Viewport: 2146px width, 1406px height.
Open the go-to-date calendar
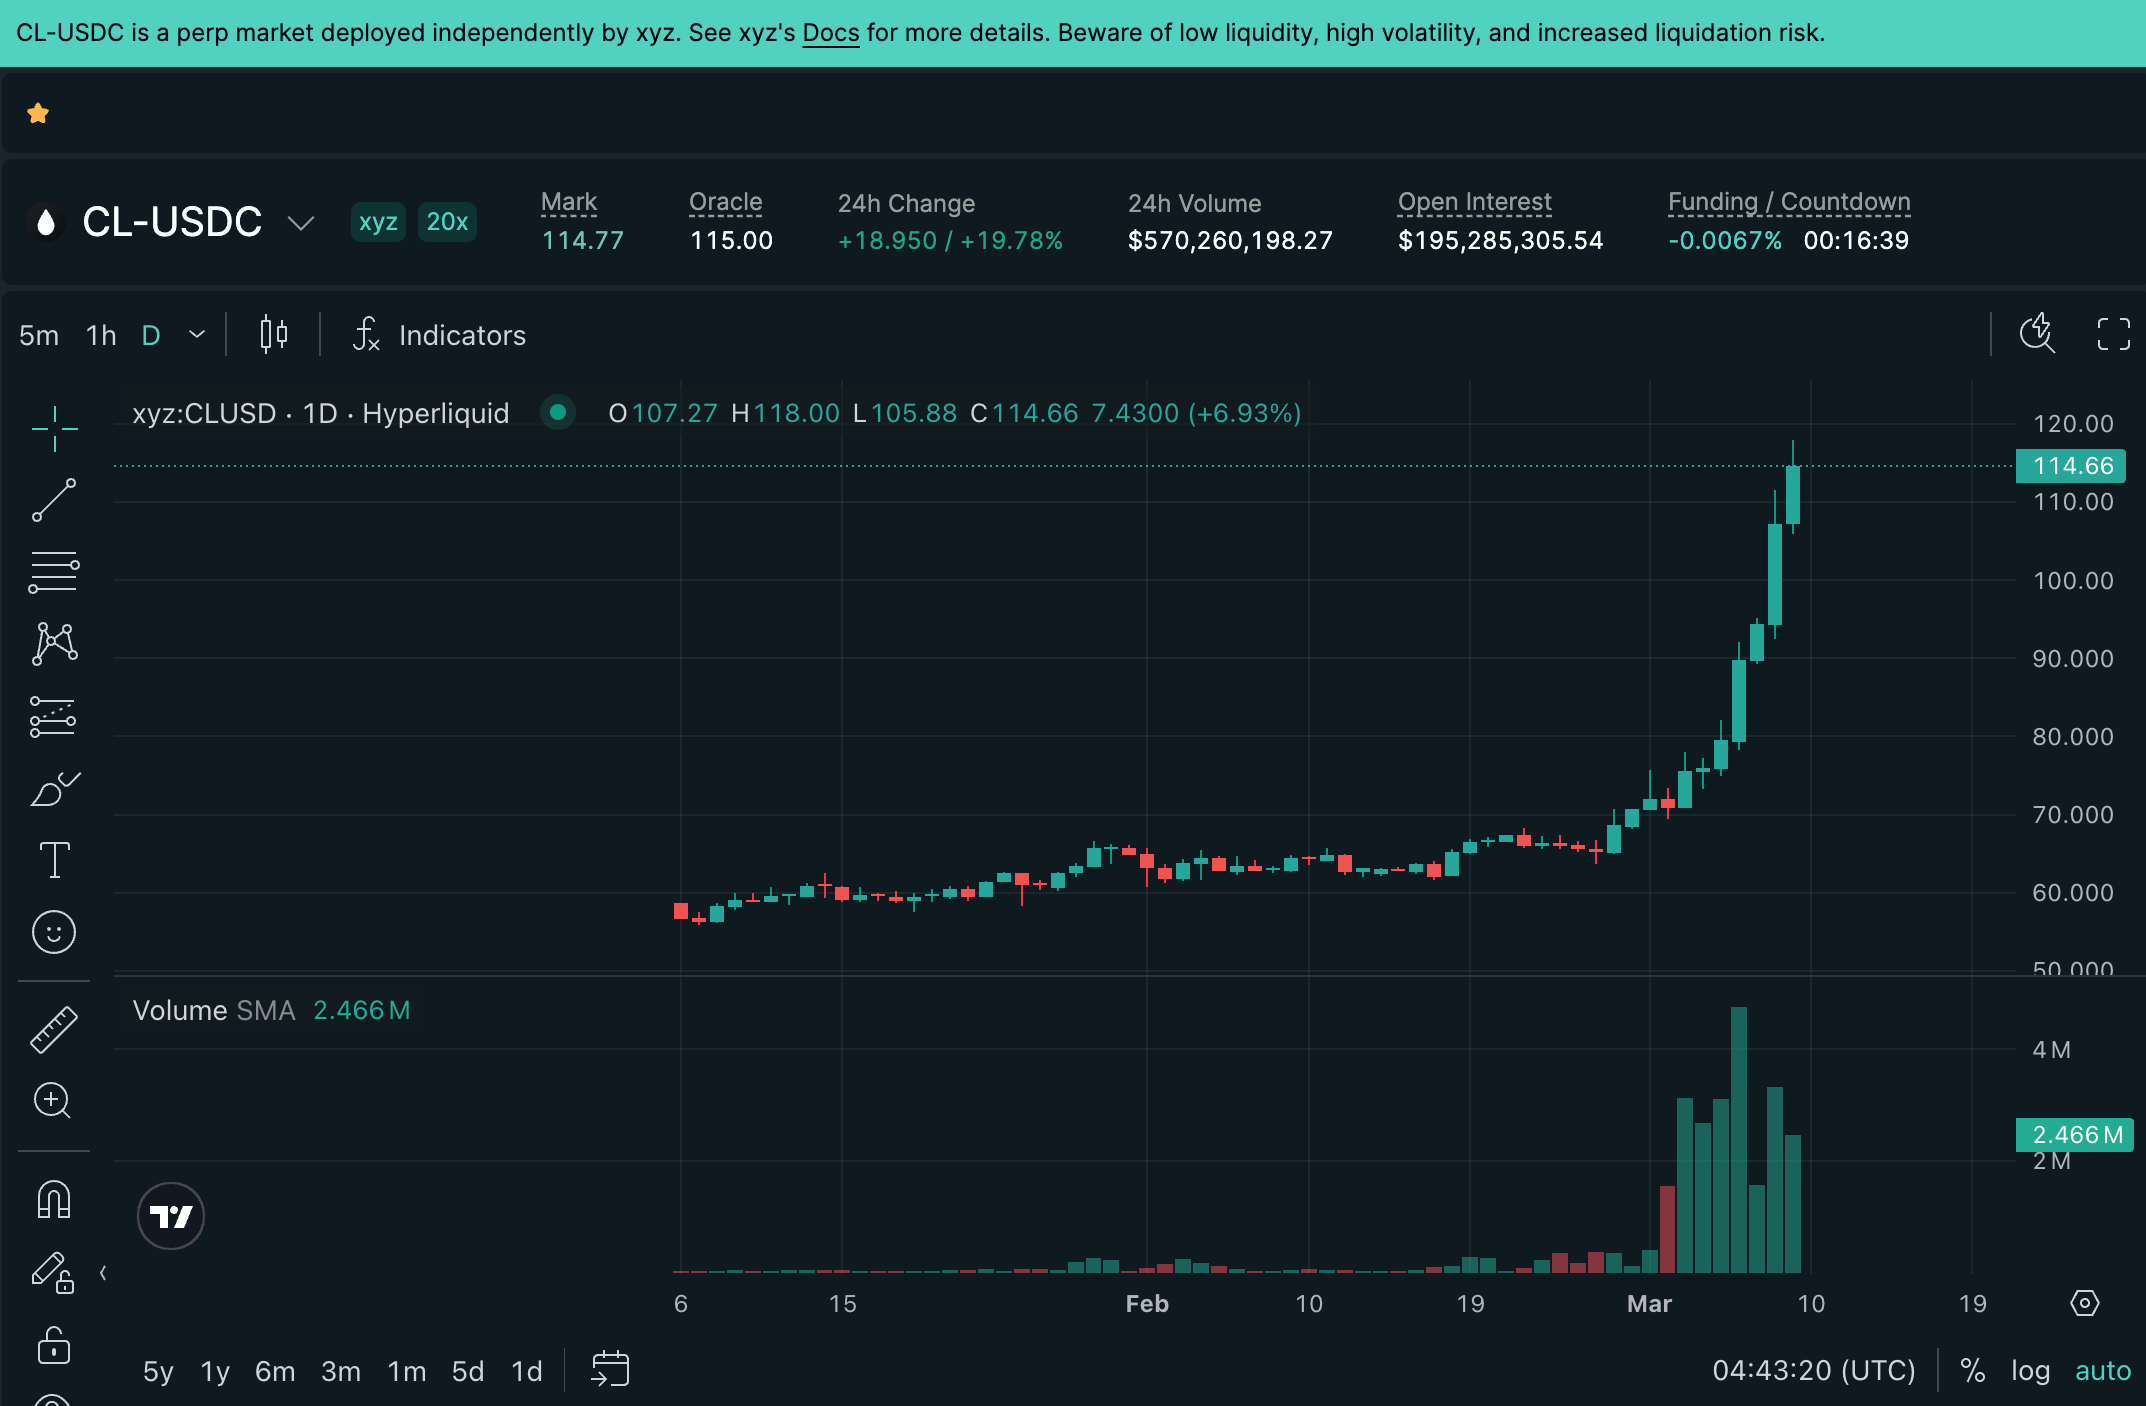pyautogui.click(x=610, y=1369)
